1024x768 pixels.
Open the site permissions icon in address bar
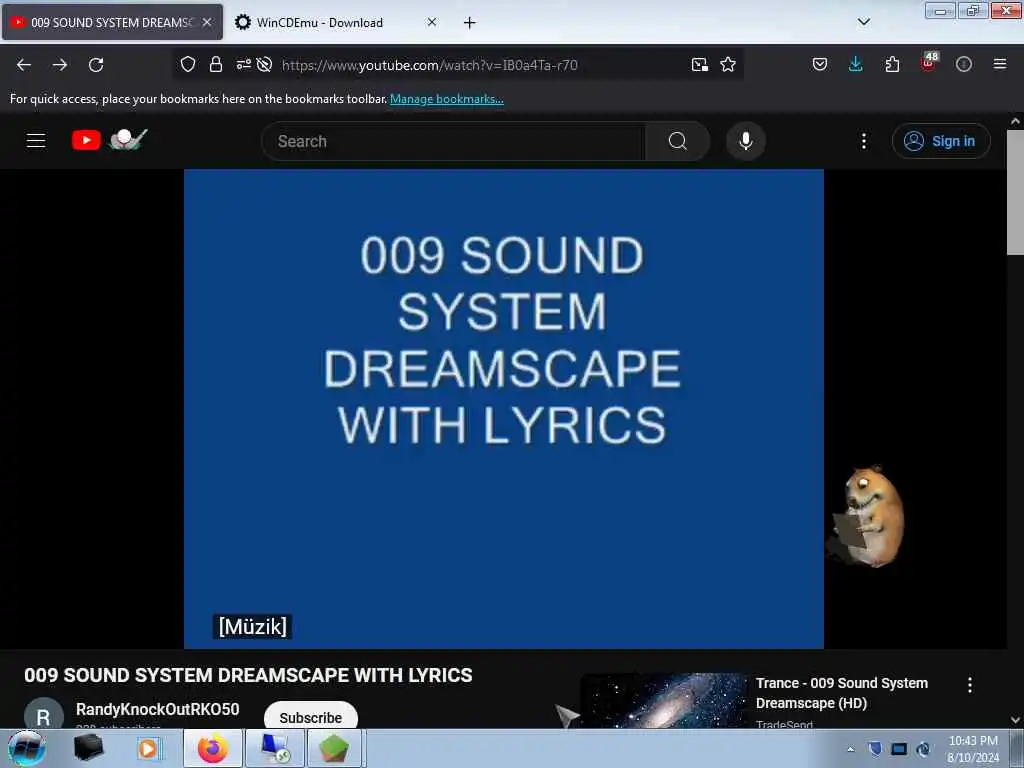(x=244, y=64)
